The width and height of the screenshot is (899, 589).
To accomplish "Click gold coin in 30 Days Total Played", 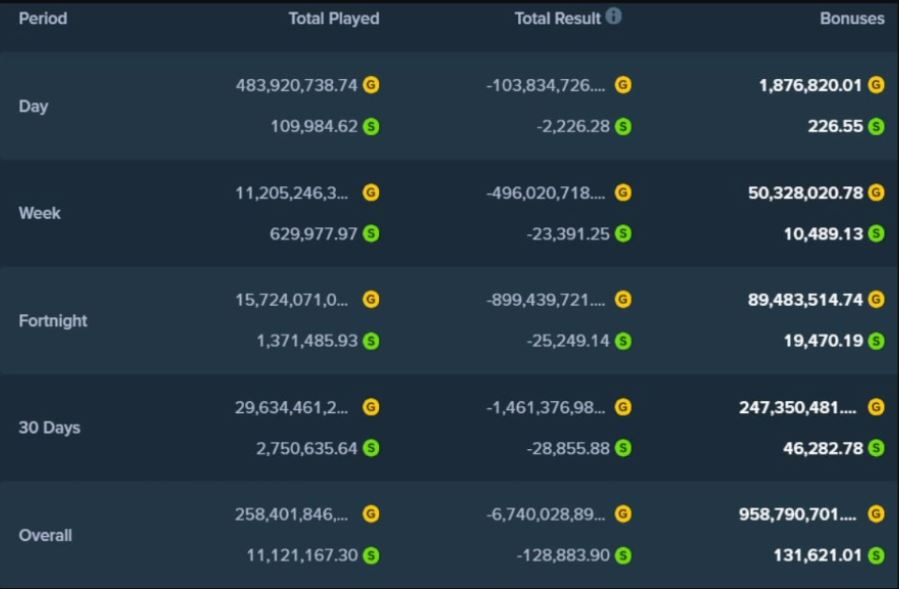I will point(371,407).
